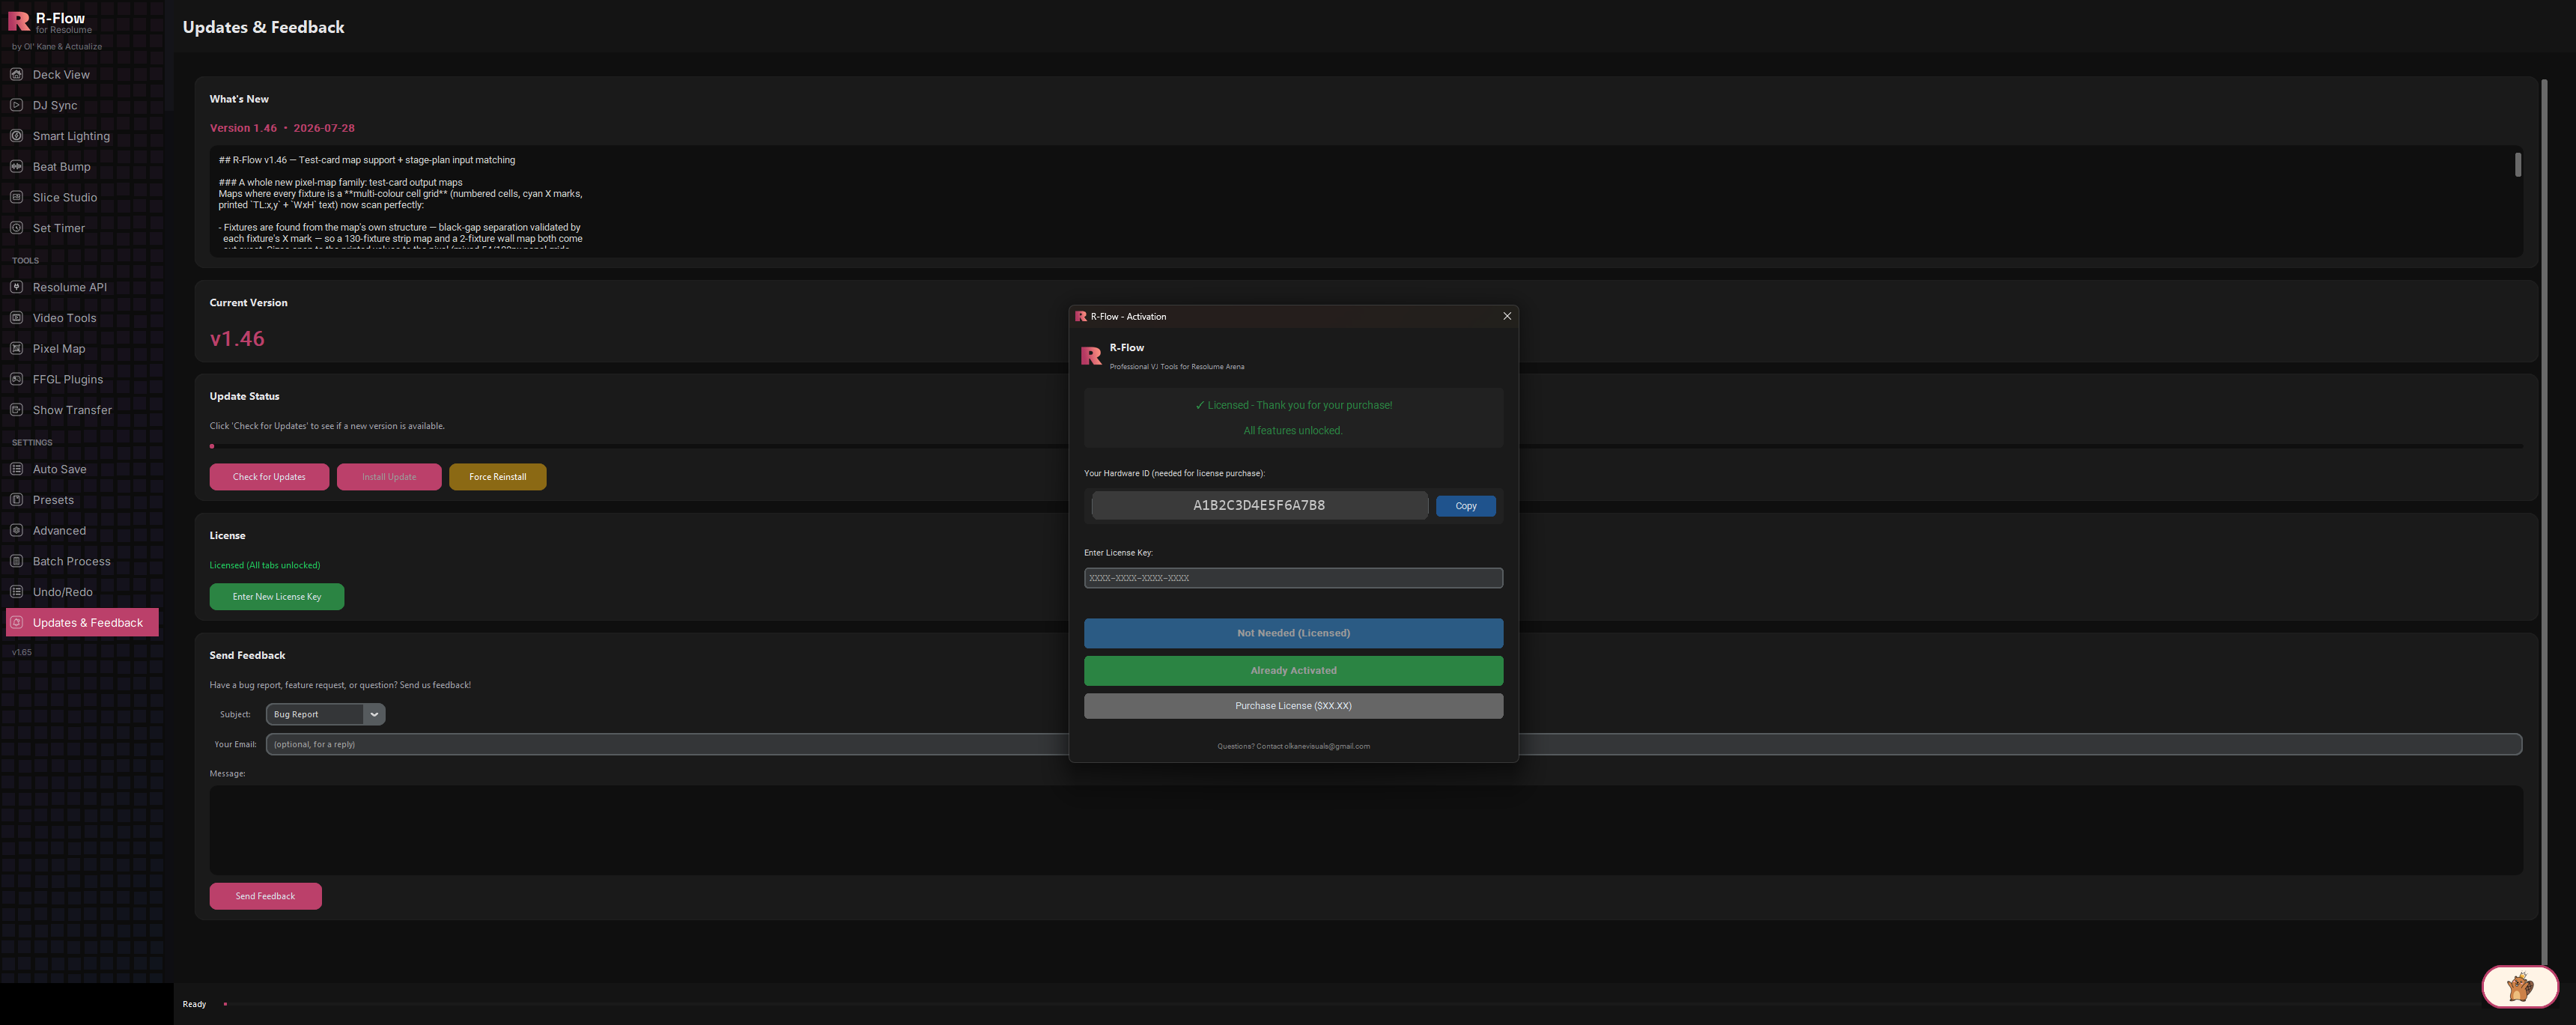Image resolution: width=2576 pixels, height=1025 pixels.
Task: Click the Undo/Redo sidebar icon
Action: [x=16, y=592]
